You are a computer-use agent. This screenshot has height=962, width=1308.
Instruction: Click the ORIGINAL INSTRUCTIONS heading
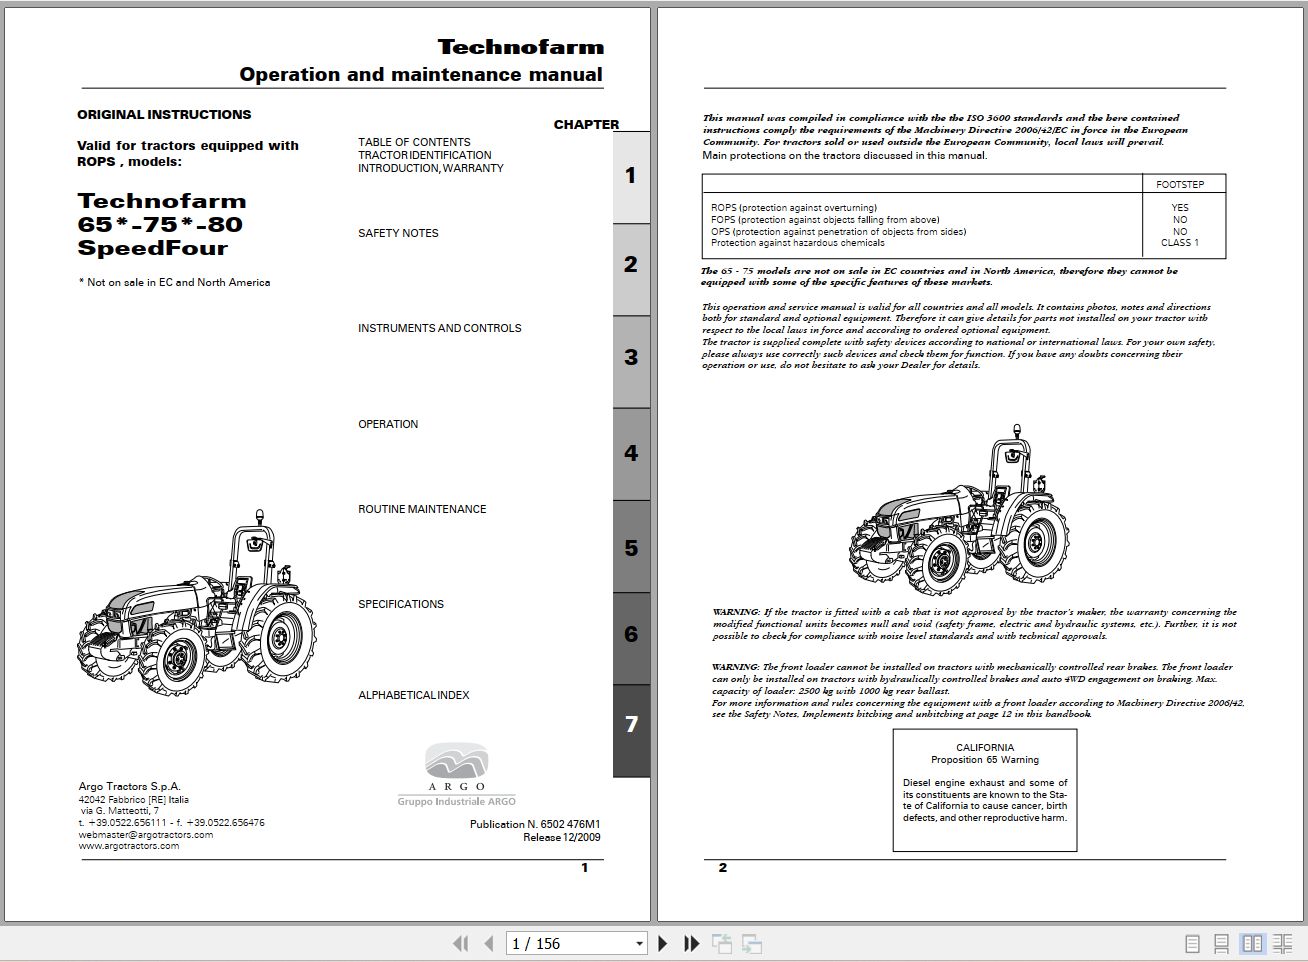164,115
